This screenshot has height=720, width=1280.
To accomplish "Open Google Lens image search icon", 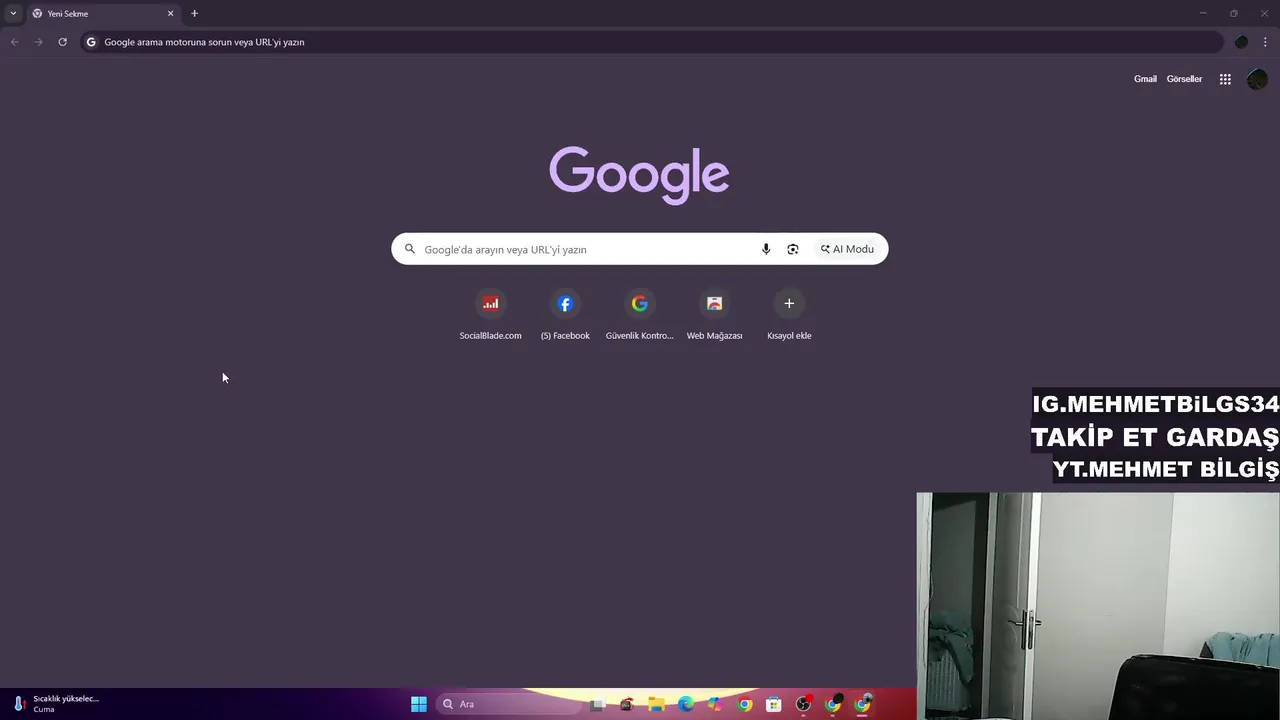I will point(793,249).
